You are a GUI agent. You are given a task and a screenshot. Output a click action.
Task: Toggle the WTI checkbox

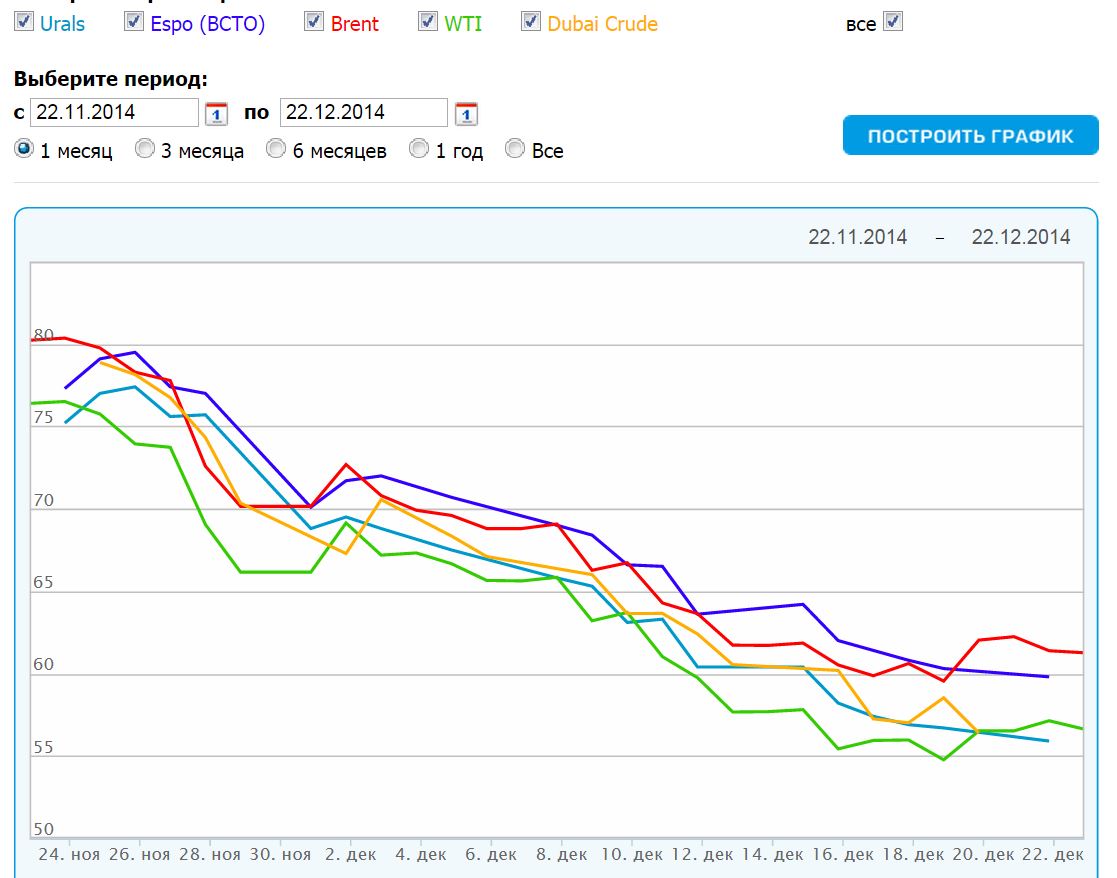[428, 21]
